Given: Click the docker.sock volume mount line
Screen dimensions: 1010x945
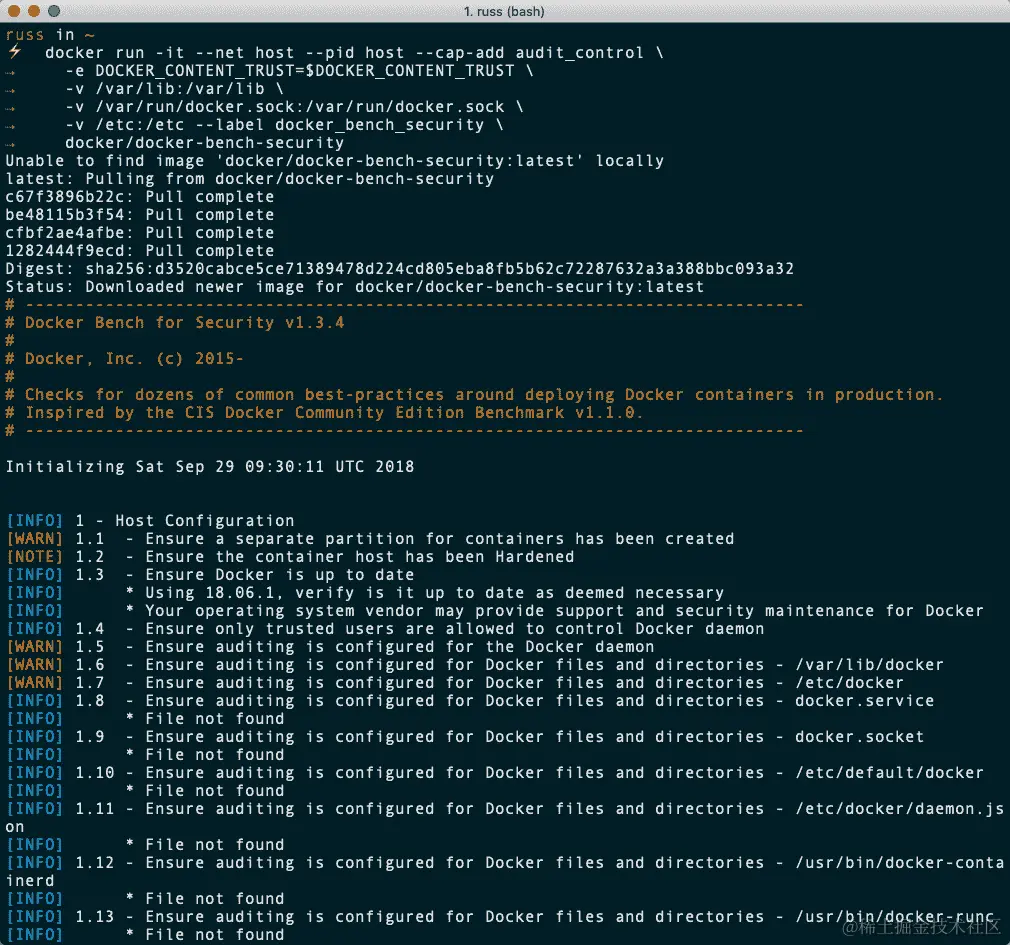Looking at the screenshot, I should click(x=294, y=107).
